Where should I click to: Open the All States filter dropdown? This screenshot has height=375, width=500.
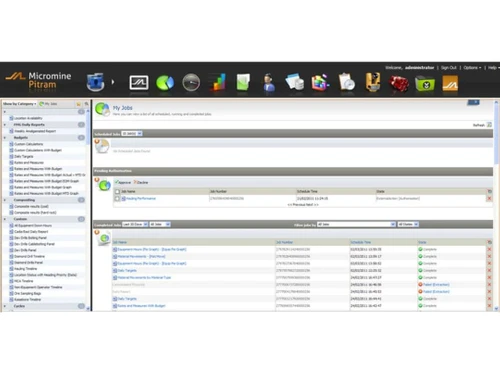click(408, 224)
